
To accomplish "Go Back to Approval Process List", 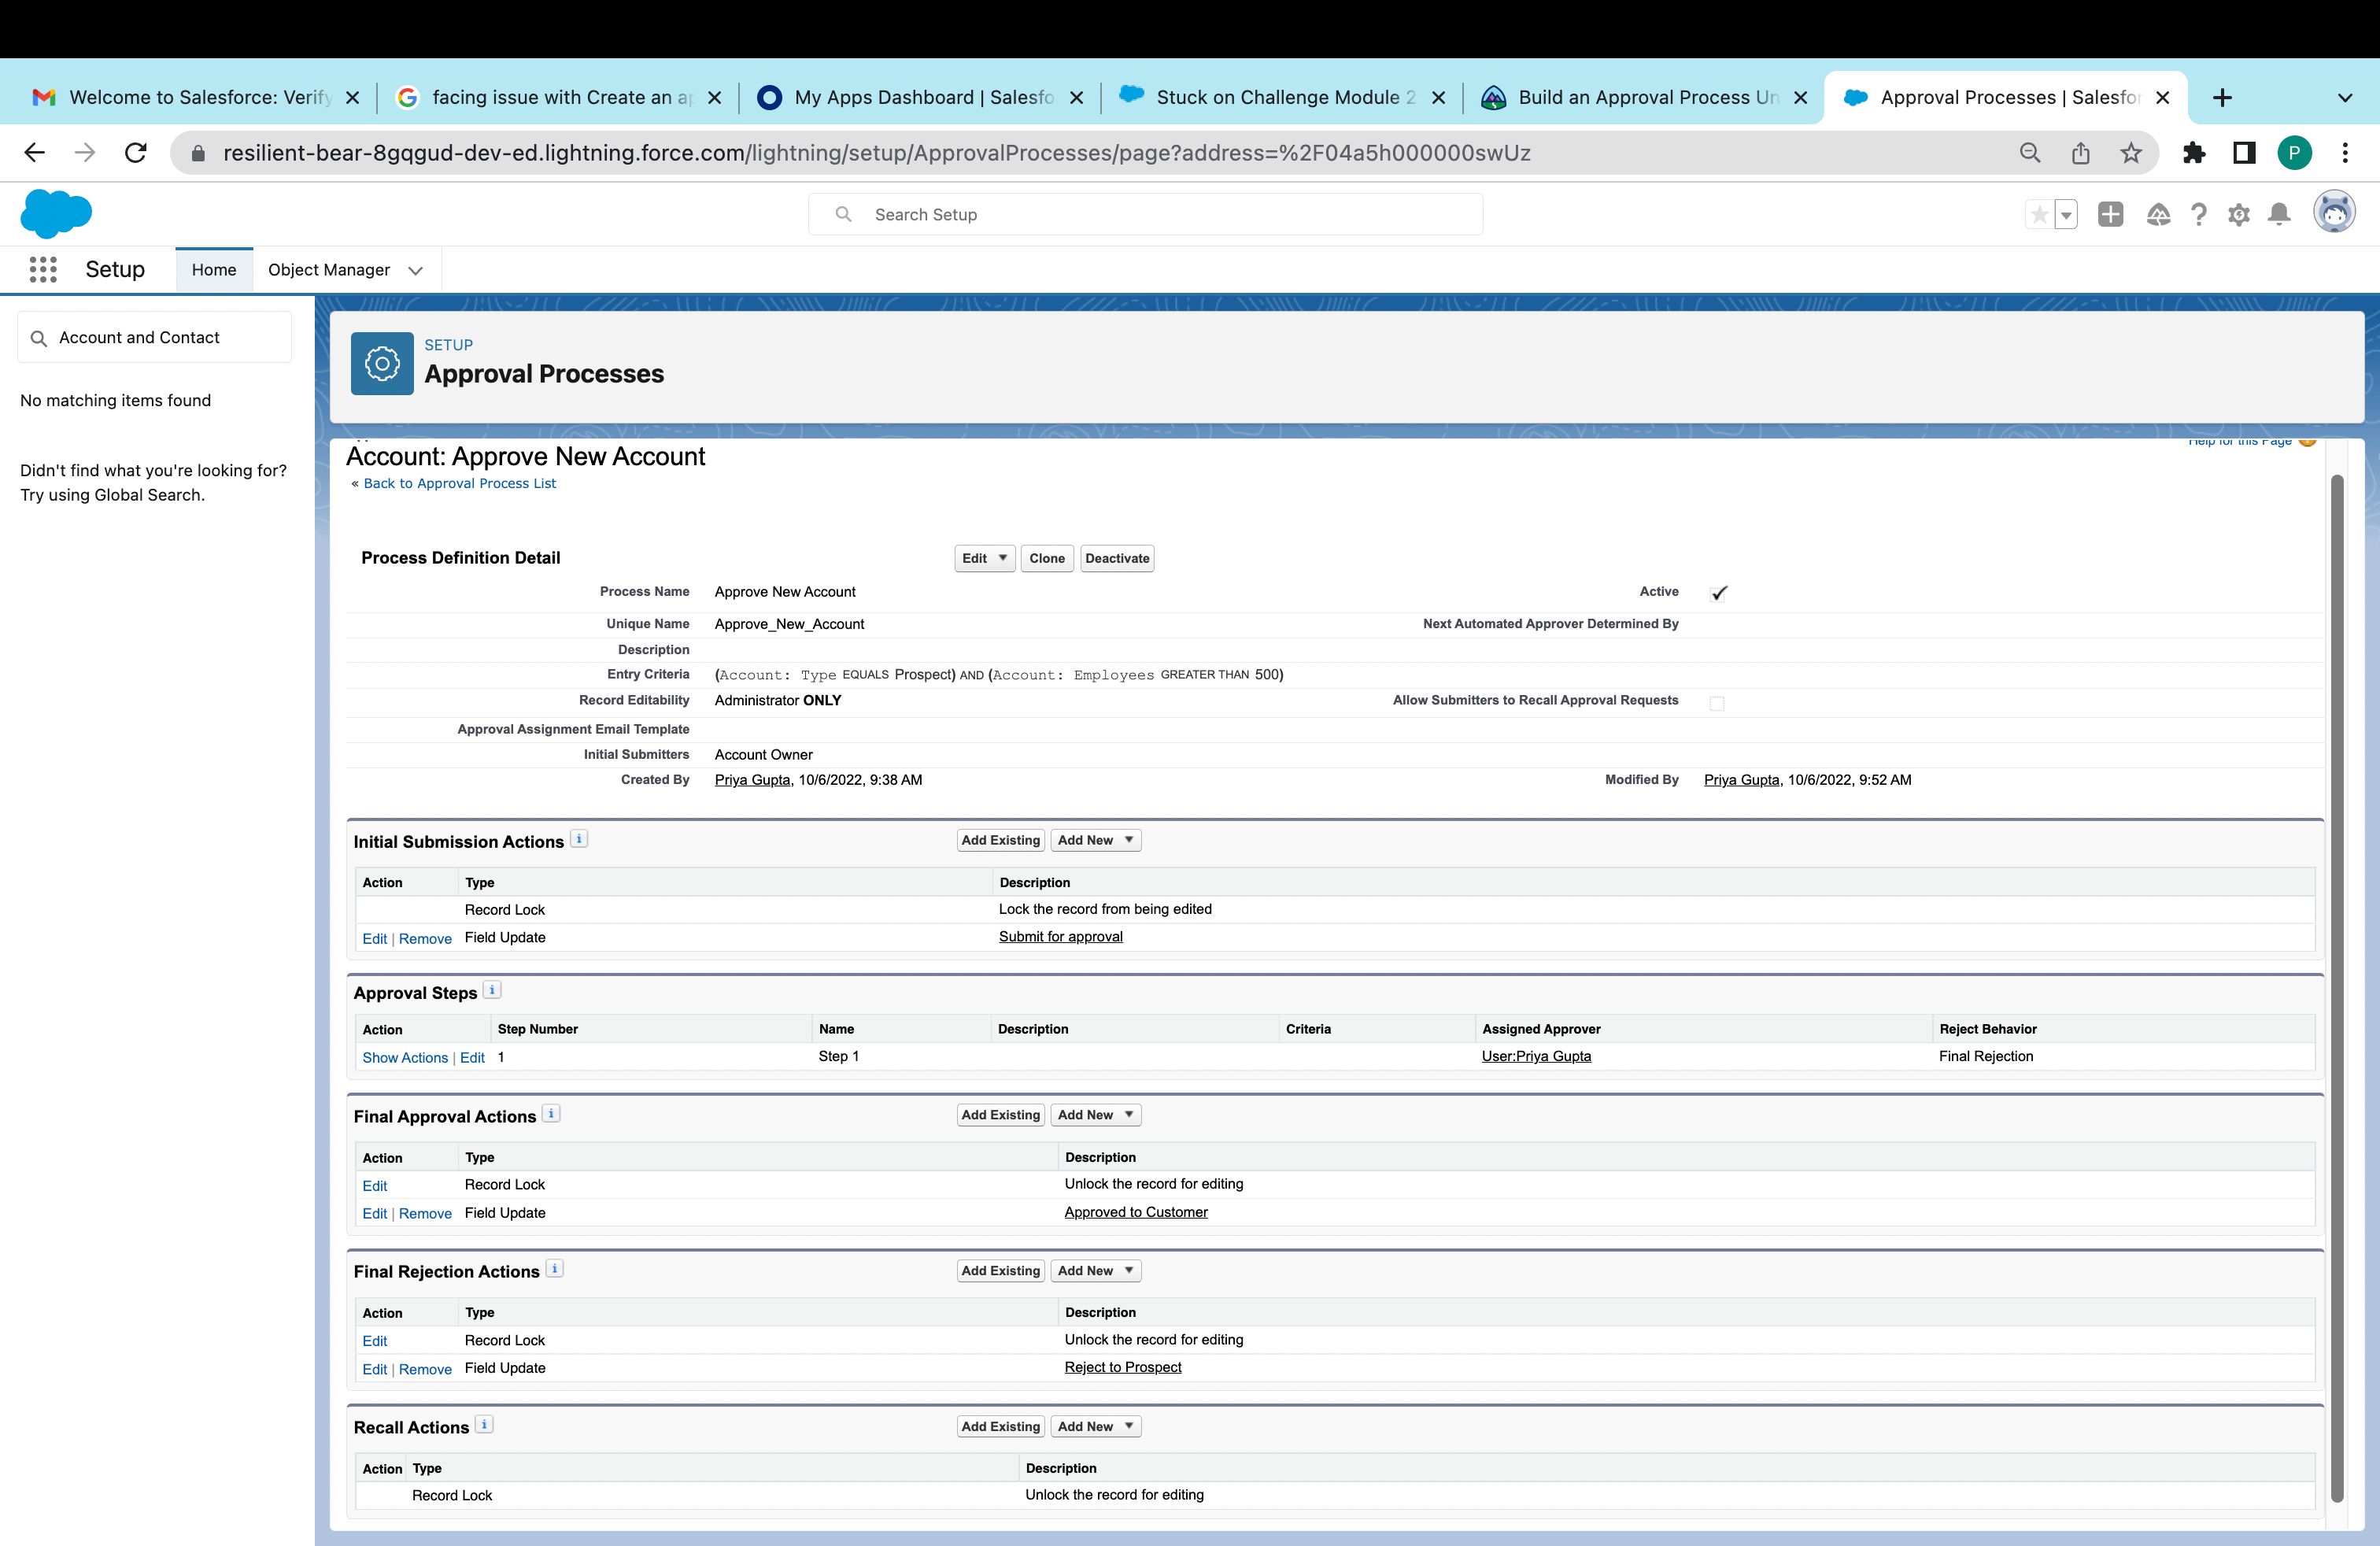I will click(x=459, y=483).
